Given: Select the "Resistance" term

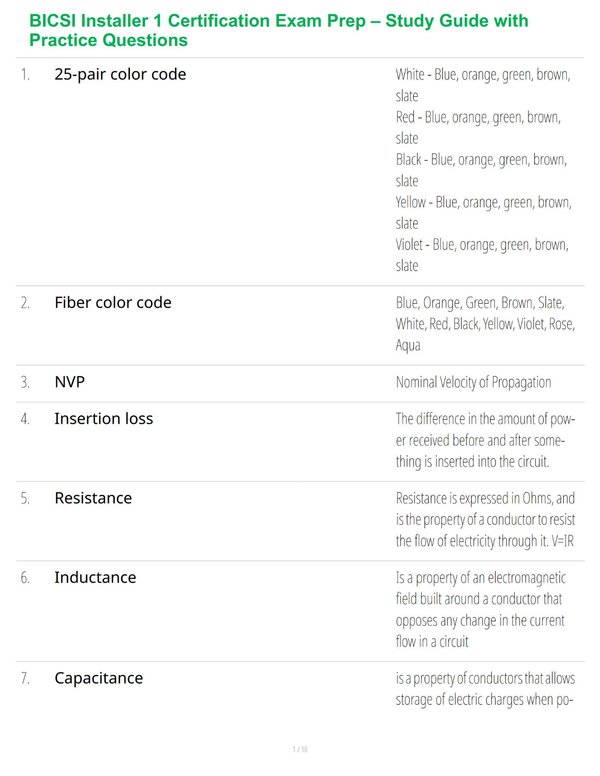Looking at the screenshot, I should [x=93, y=498].
